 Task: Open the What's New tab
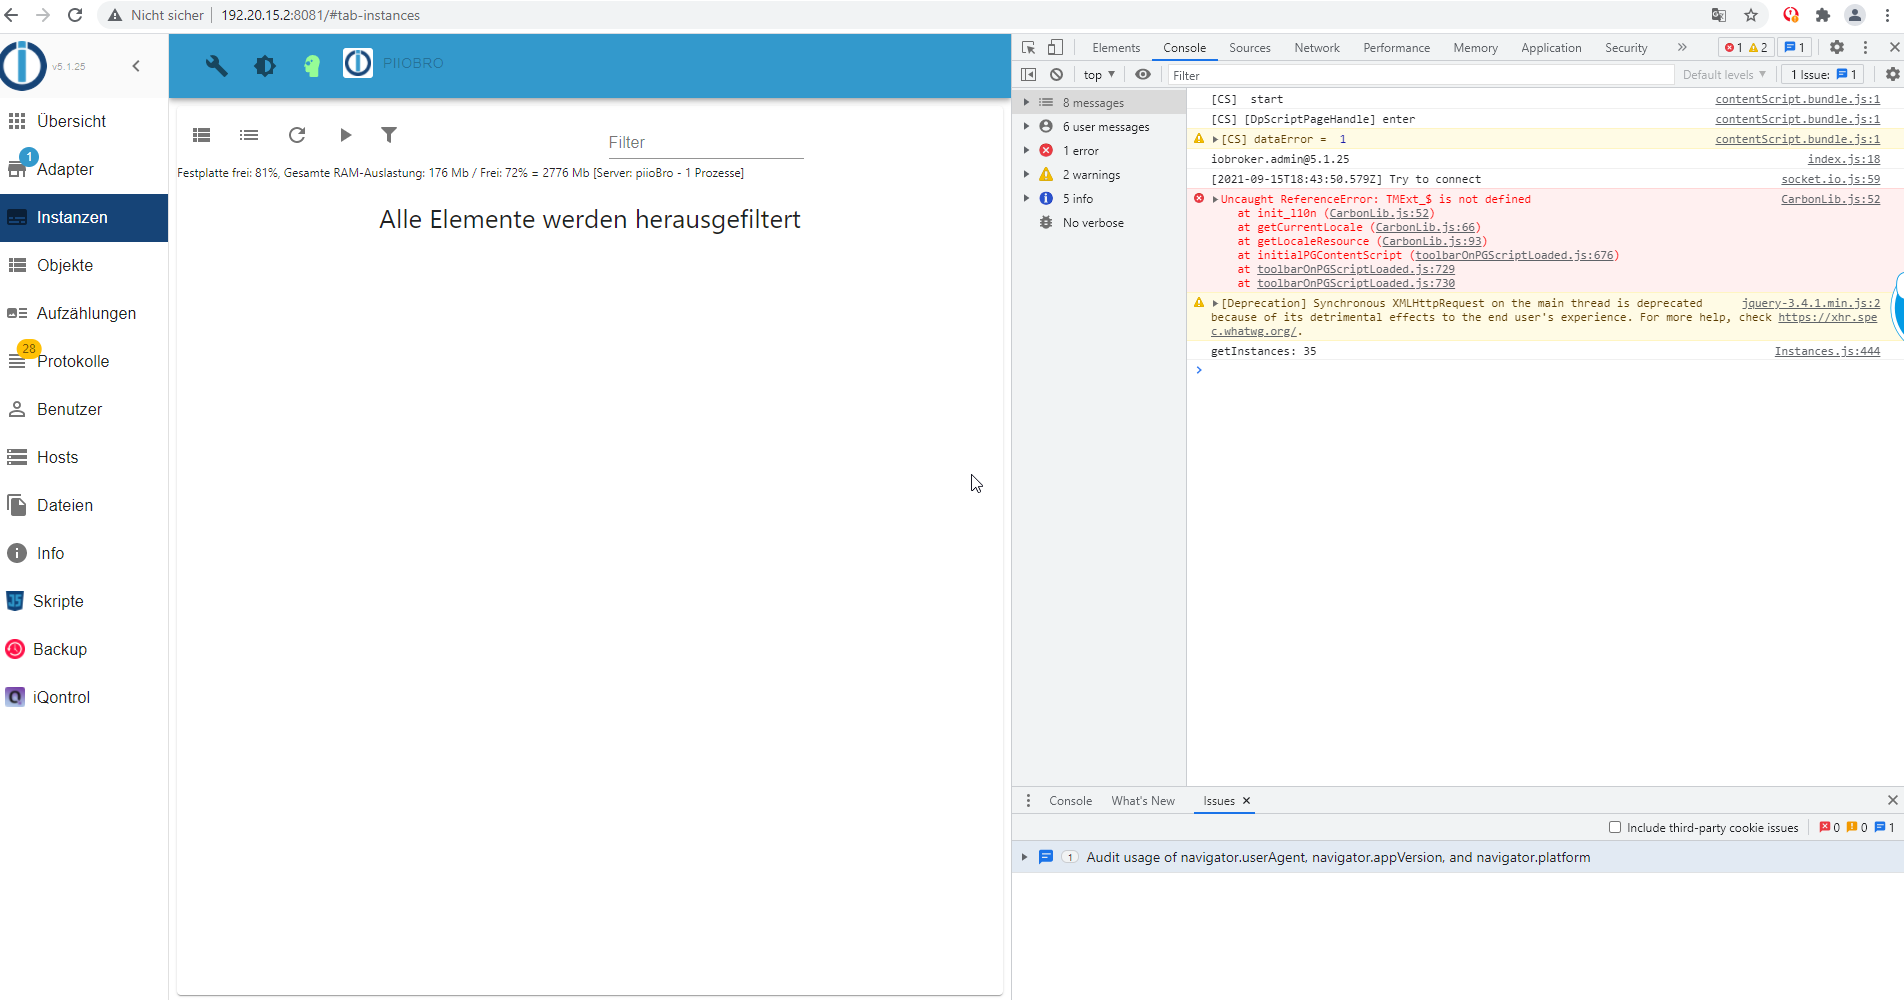(x=1143, y=800)
